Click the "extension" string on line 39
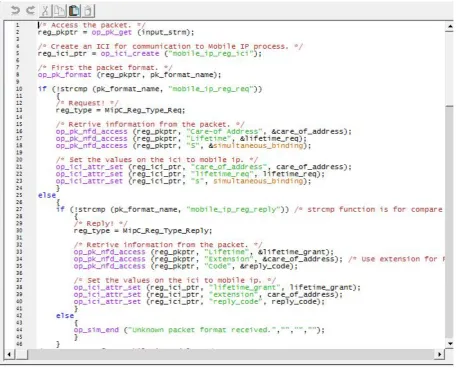456x369 pixels. coord(234,295)
